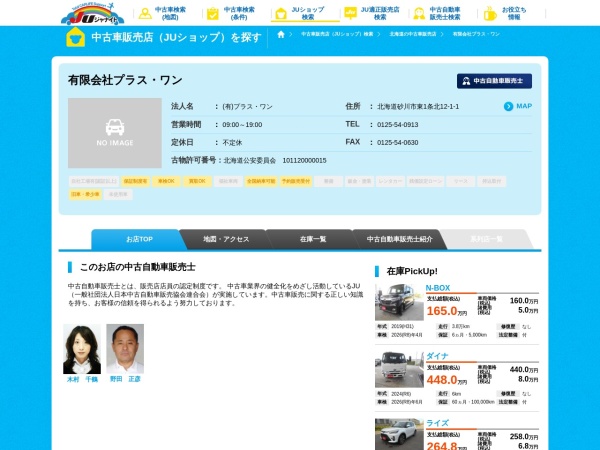Viewport: 600px width, 450px height.
Task: Click the JU適正販売店検索 speech bubble icon
Action: [x=350, y=13]
